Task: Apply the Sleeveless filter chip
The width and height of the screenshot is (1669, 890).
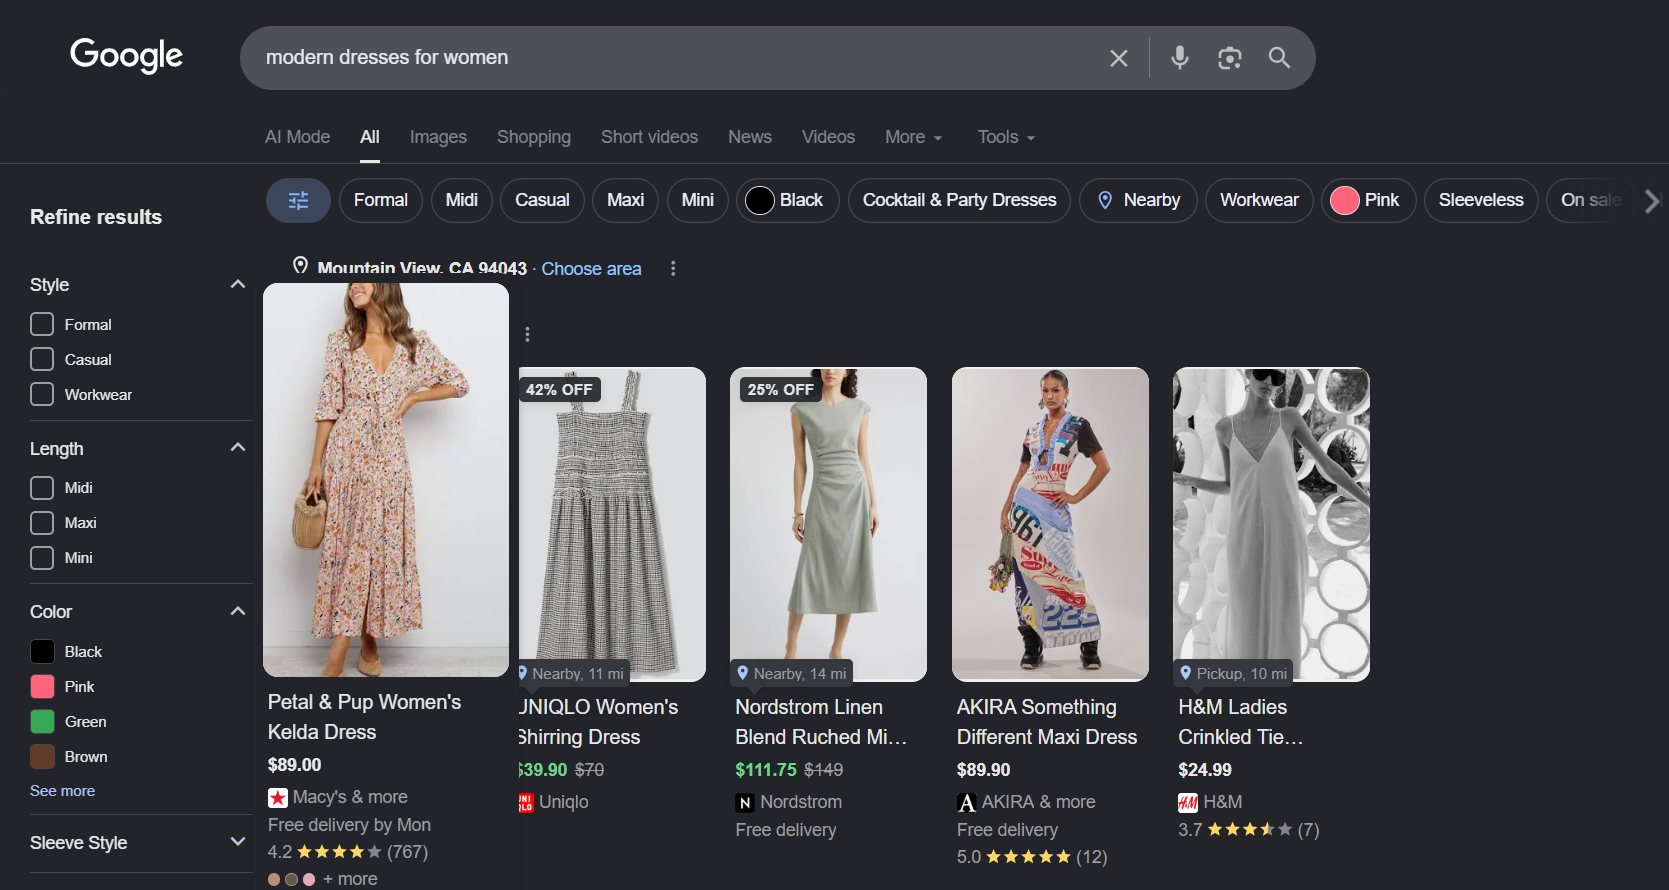Action: pos(1481,200)
